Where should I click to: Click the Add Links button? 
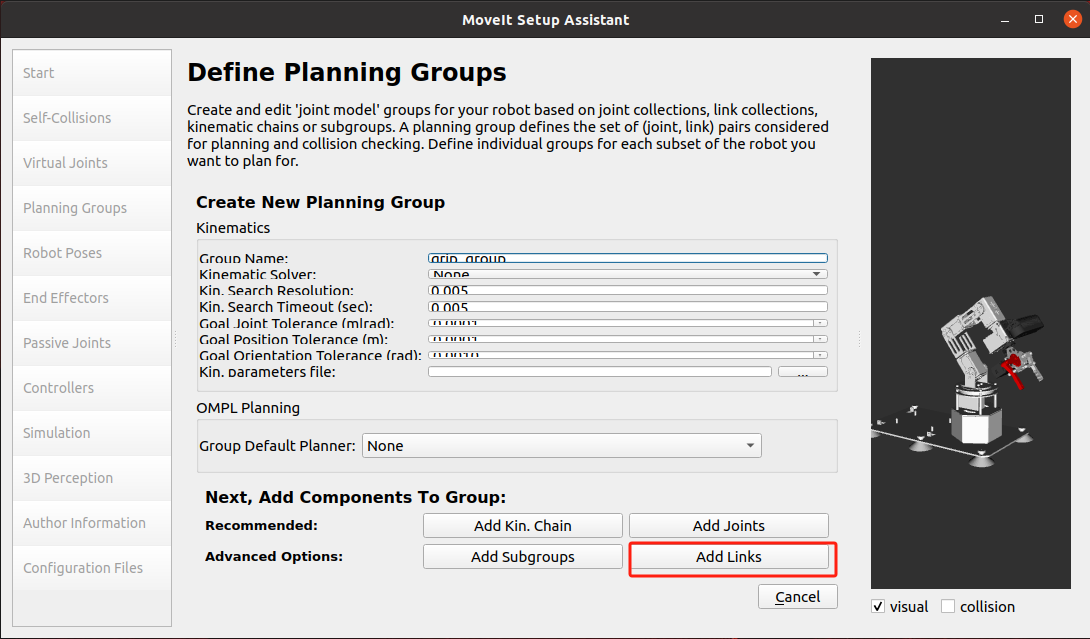(x=729, y=557)
